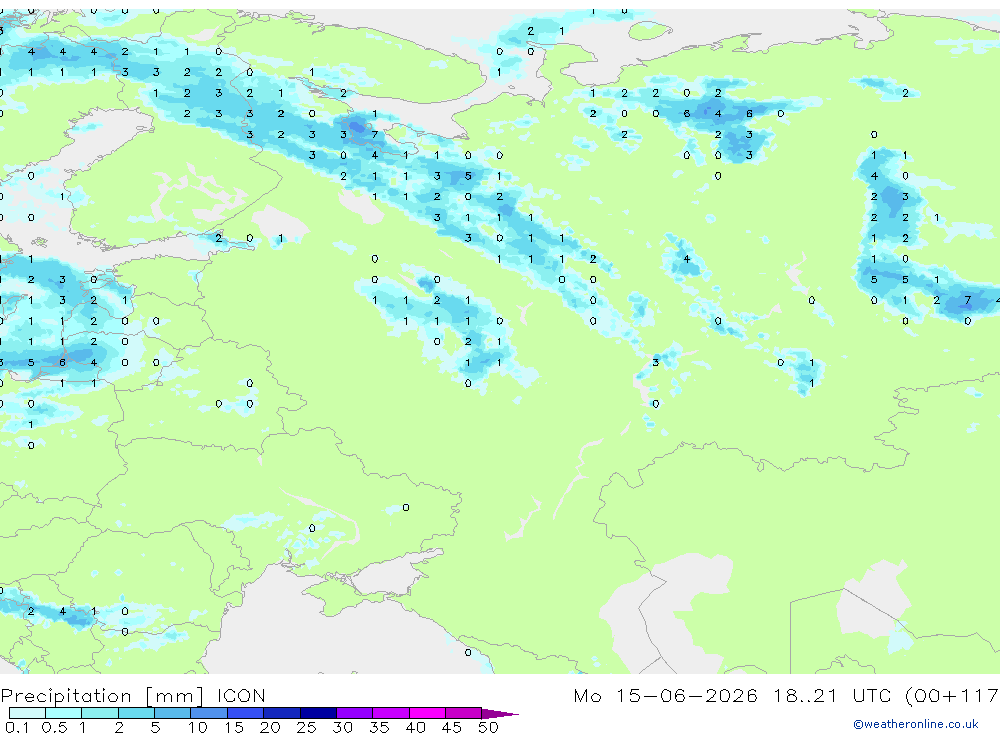This screenshot has height=733, width=1000.
Task: Select the 1–2 mm legend color swatch
Action: pyautogui.click(x=100, y=713)
